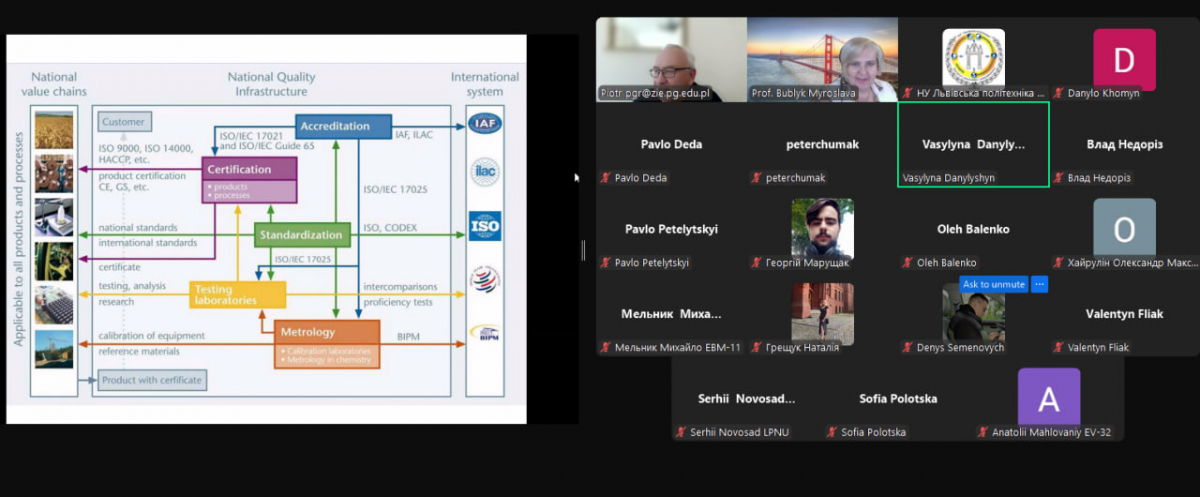The height and width of the screenshot is (497, 1200).
Task: Click the IAF logo on the slide
Action: [x=485, y=124]
